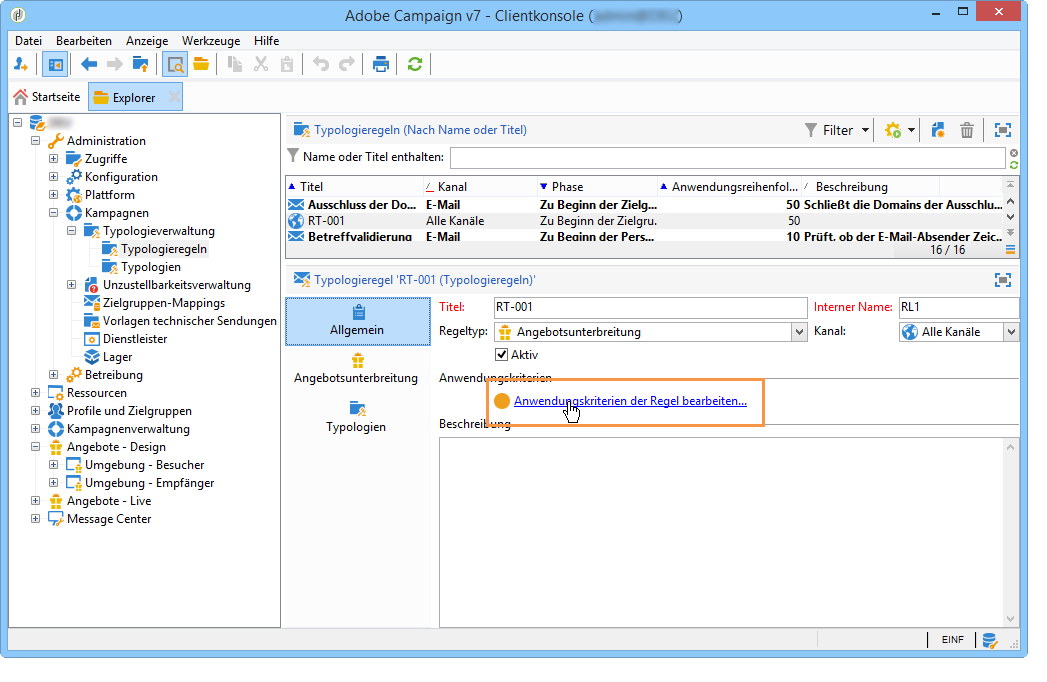The width and height of the screenshot is (1047, 682).
Task: Expand the Message Center node
Action: 35,519
